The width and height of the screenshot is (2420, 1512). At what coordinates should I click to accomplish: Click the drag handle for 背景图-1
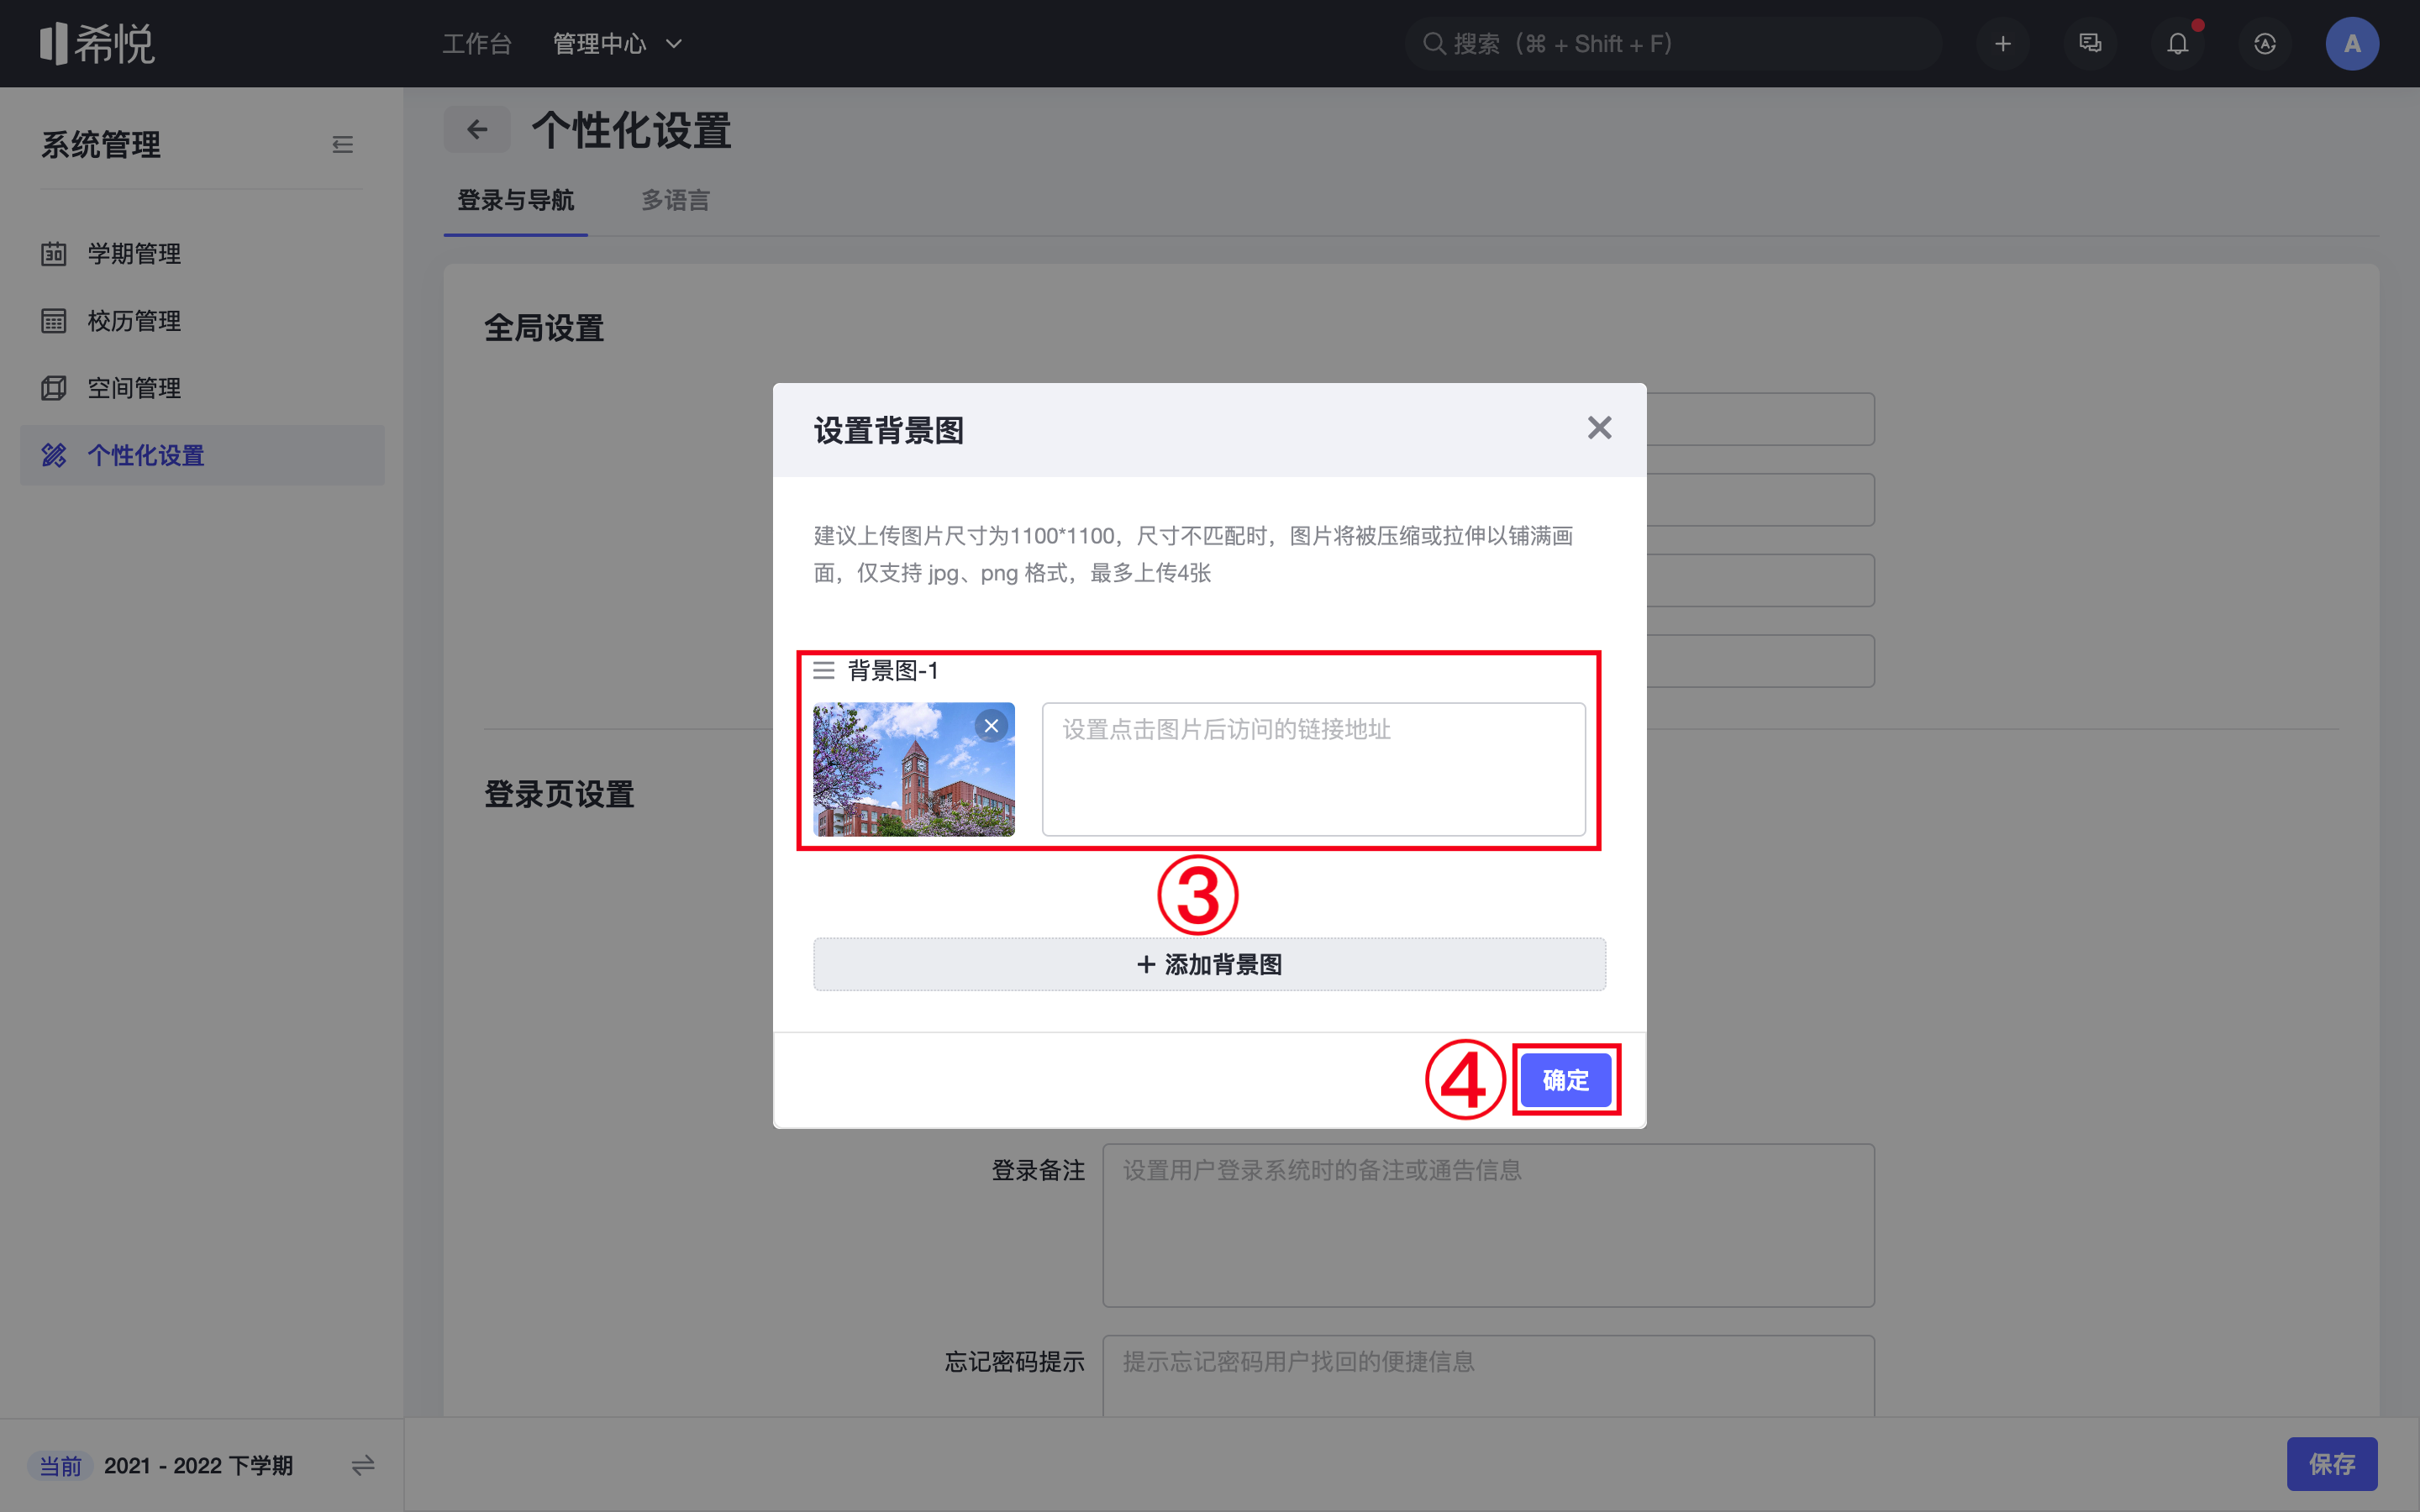824,670
